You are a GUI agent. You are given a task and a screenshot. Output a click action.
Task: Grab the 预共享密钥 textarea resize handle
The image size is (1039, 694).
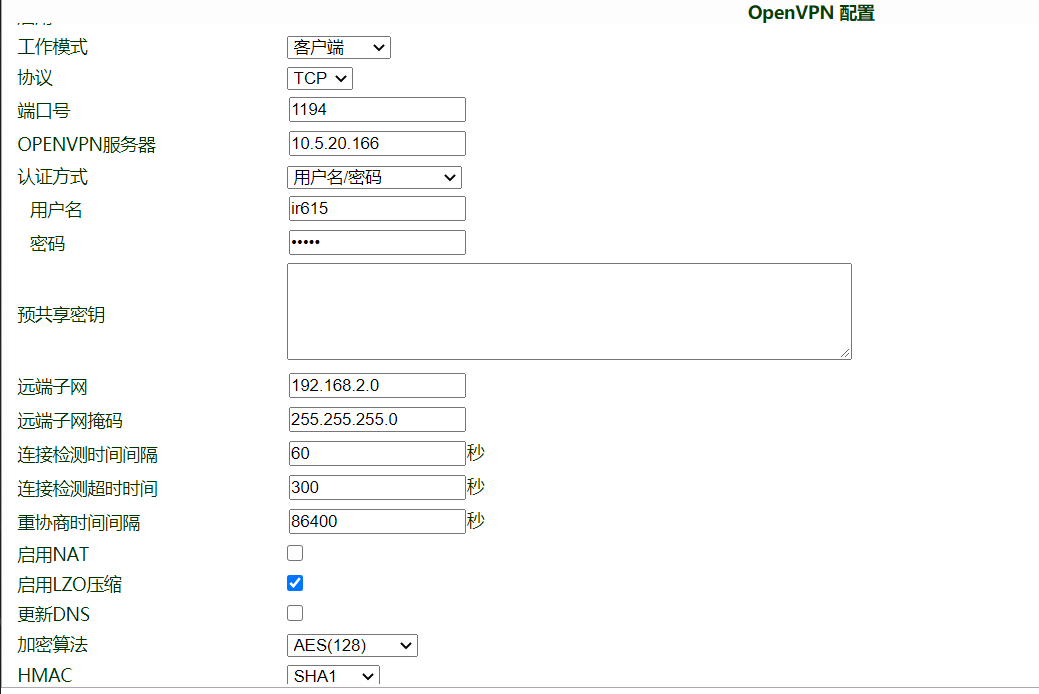(845, 353)
